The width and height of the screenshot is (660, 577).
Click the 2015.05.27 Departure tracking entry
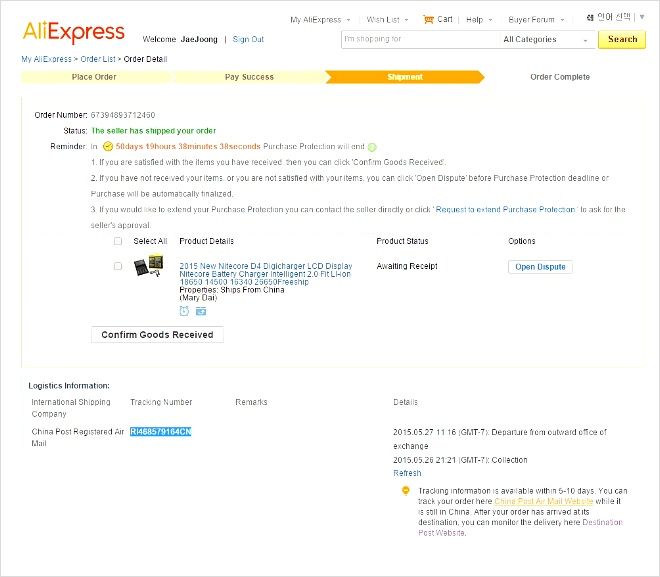500,439
